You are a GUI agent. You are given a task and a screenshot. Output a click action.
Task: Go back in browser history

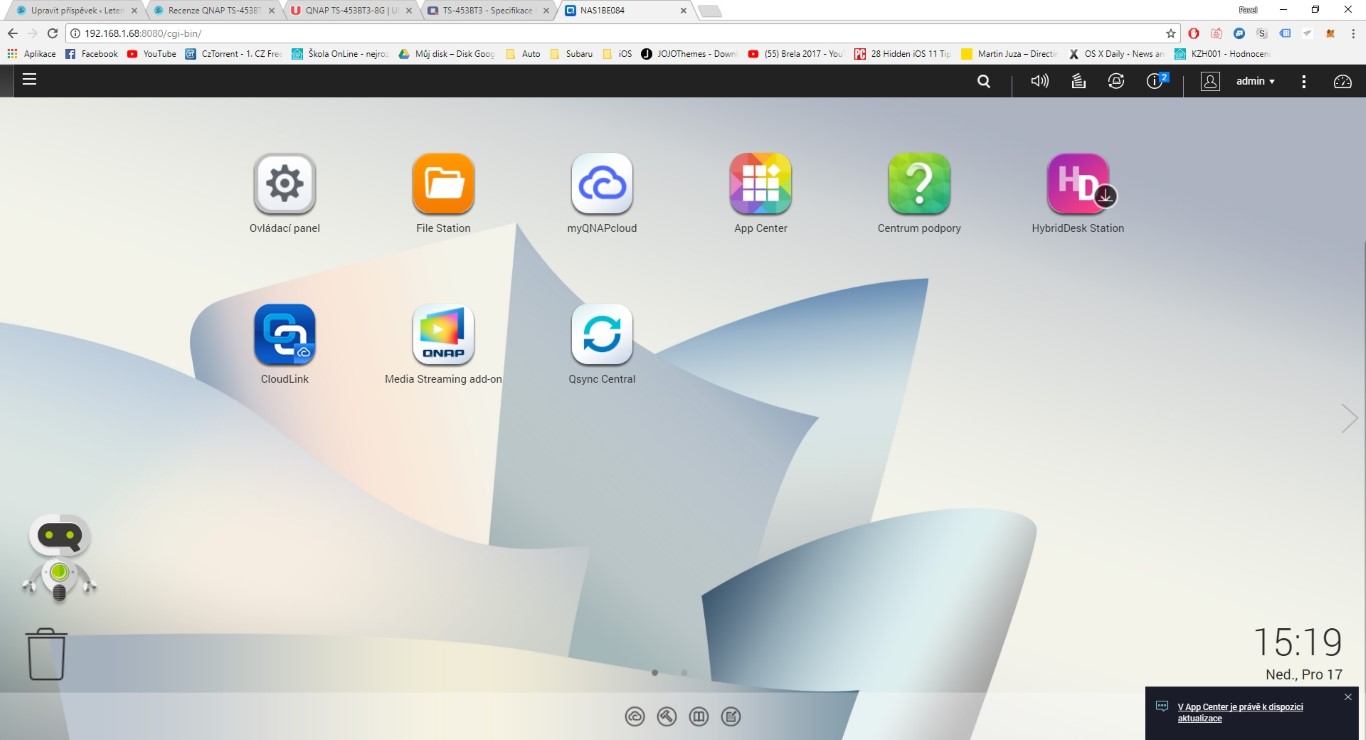coord(13,33)
